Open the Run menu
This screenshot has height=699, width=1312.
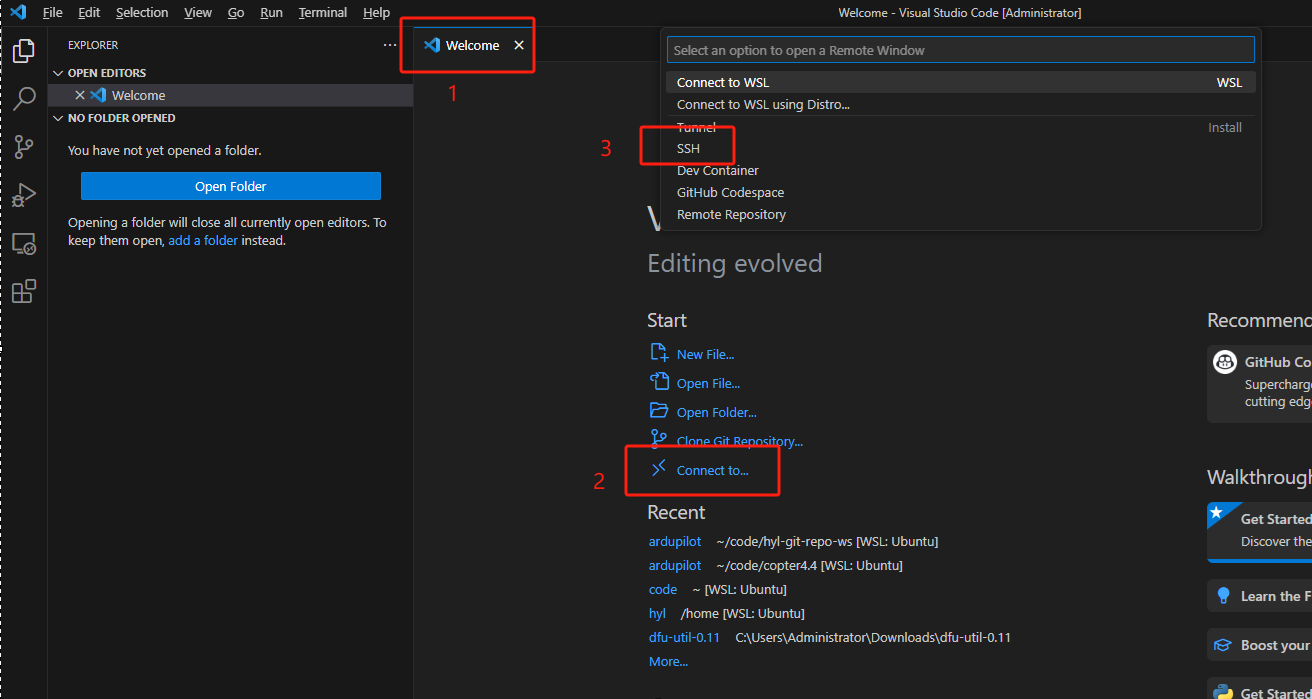pos(271,12)
